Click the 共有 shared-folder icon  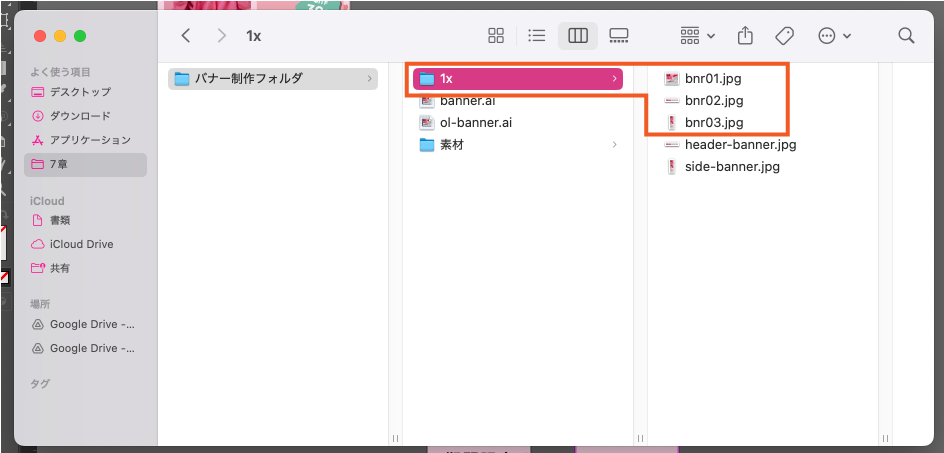pyautogui.click(x=38, y=268)
